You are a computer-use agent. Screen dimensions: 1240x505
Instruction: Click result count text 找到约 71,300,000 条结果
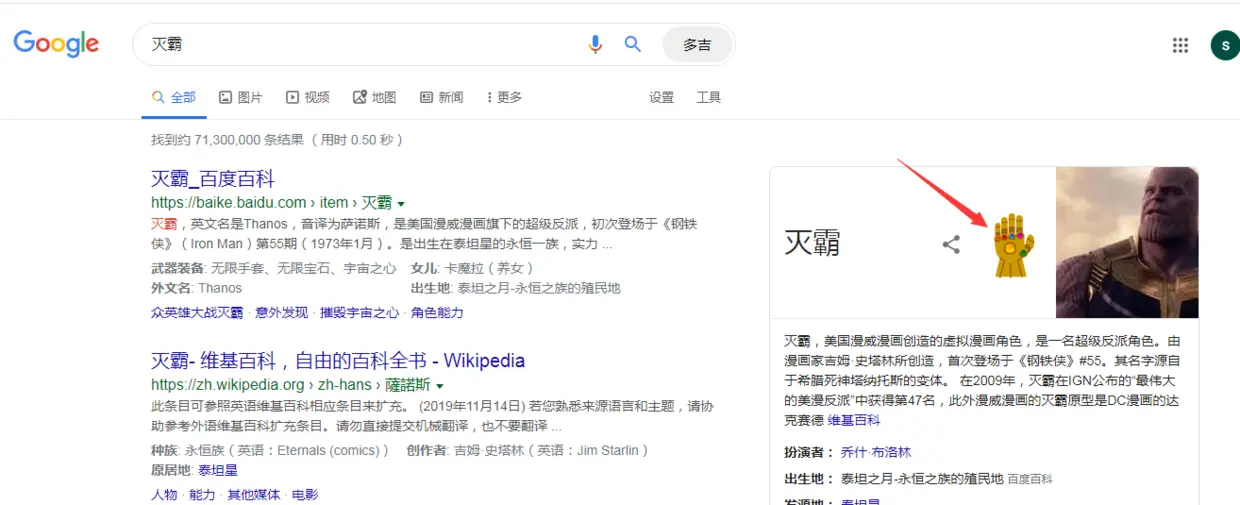coord(226,140)
